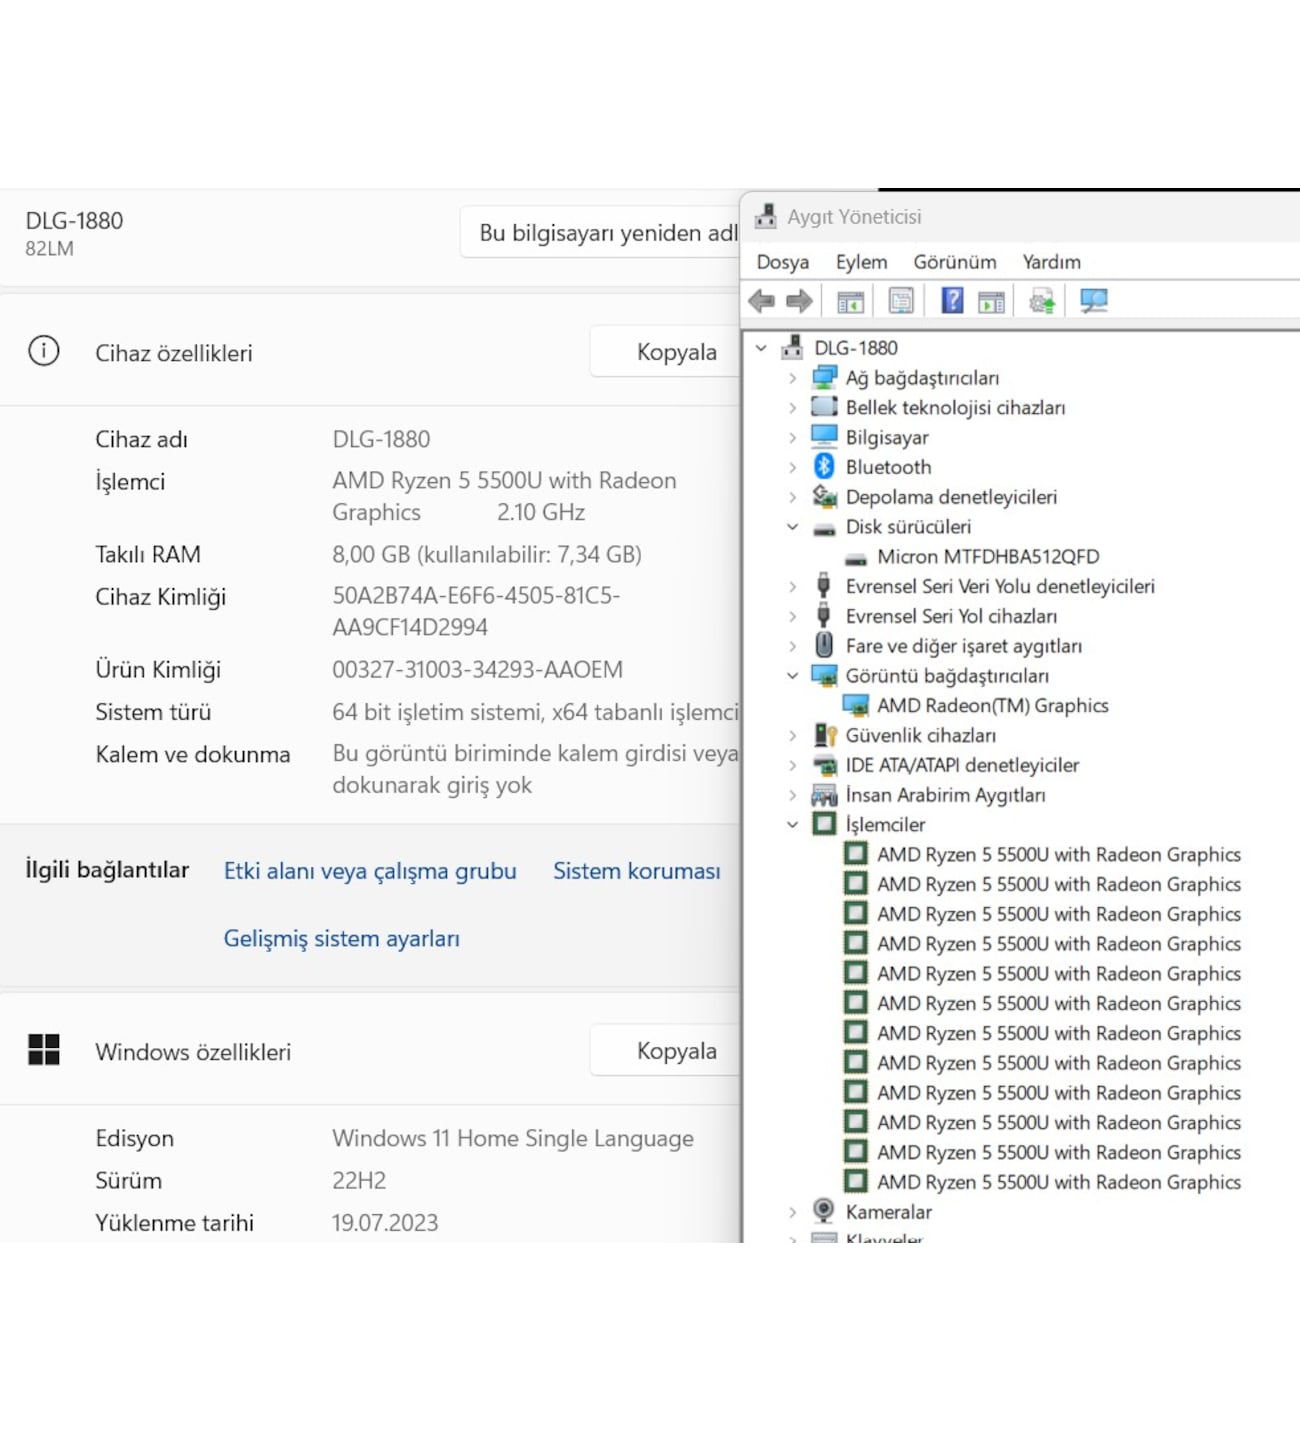1300x1430 pixels.
Task: Open the Sistem koruması link
Action: click(636, 871)
